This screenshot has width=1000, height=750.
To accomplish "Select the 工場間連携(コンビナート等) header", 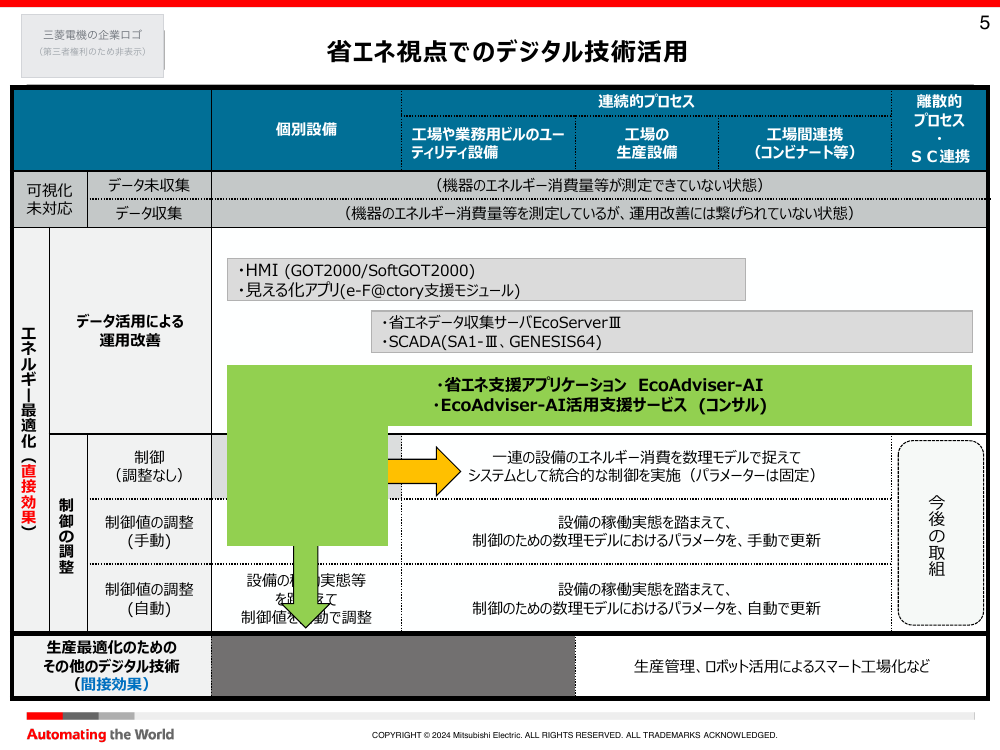I will (804, 143).
